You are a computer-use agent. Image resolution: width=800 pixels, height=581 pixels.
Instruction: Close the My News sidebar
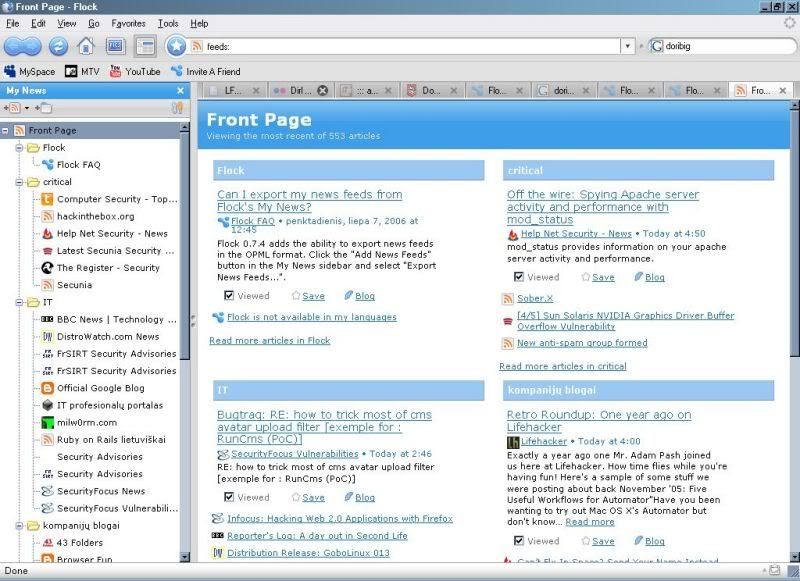180,91
